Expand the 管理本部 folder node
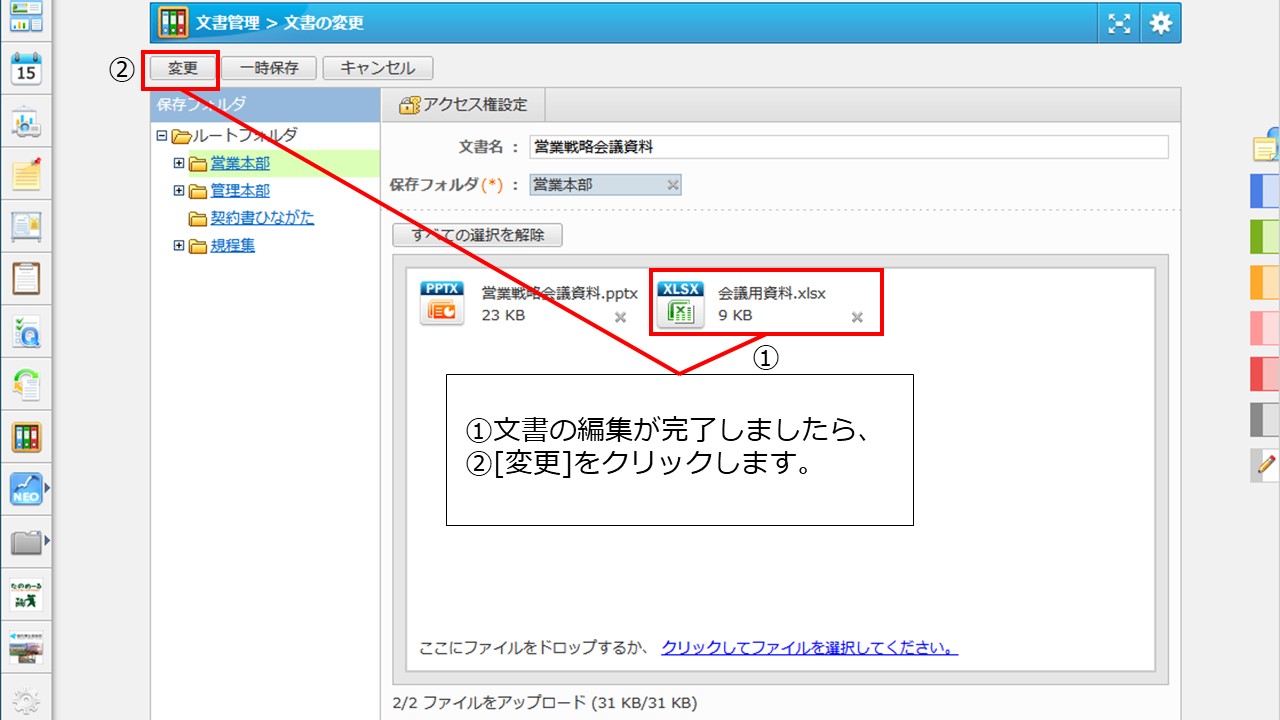Image resolution: width=1280 pixels, height=720 pixels. [179, 190]
